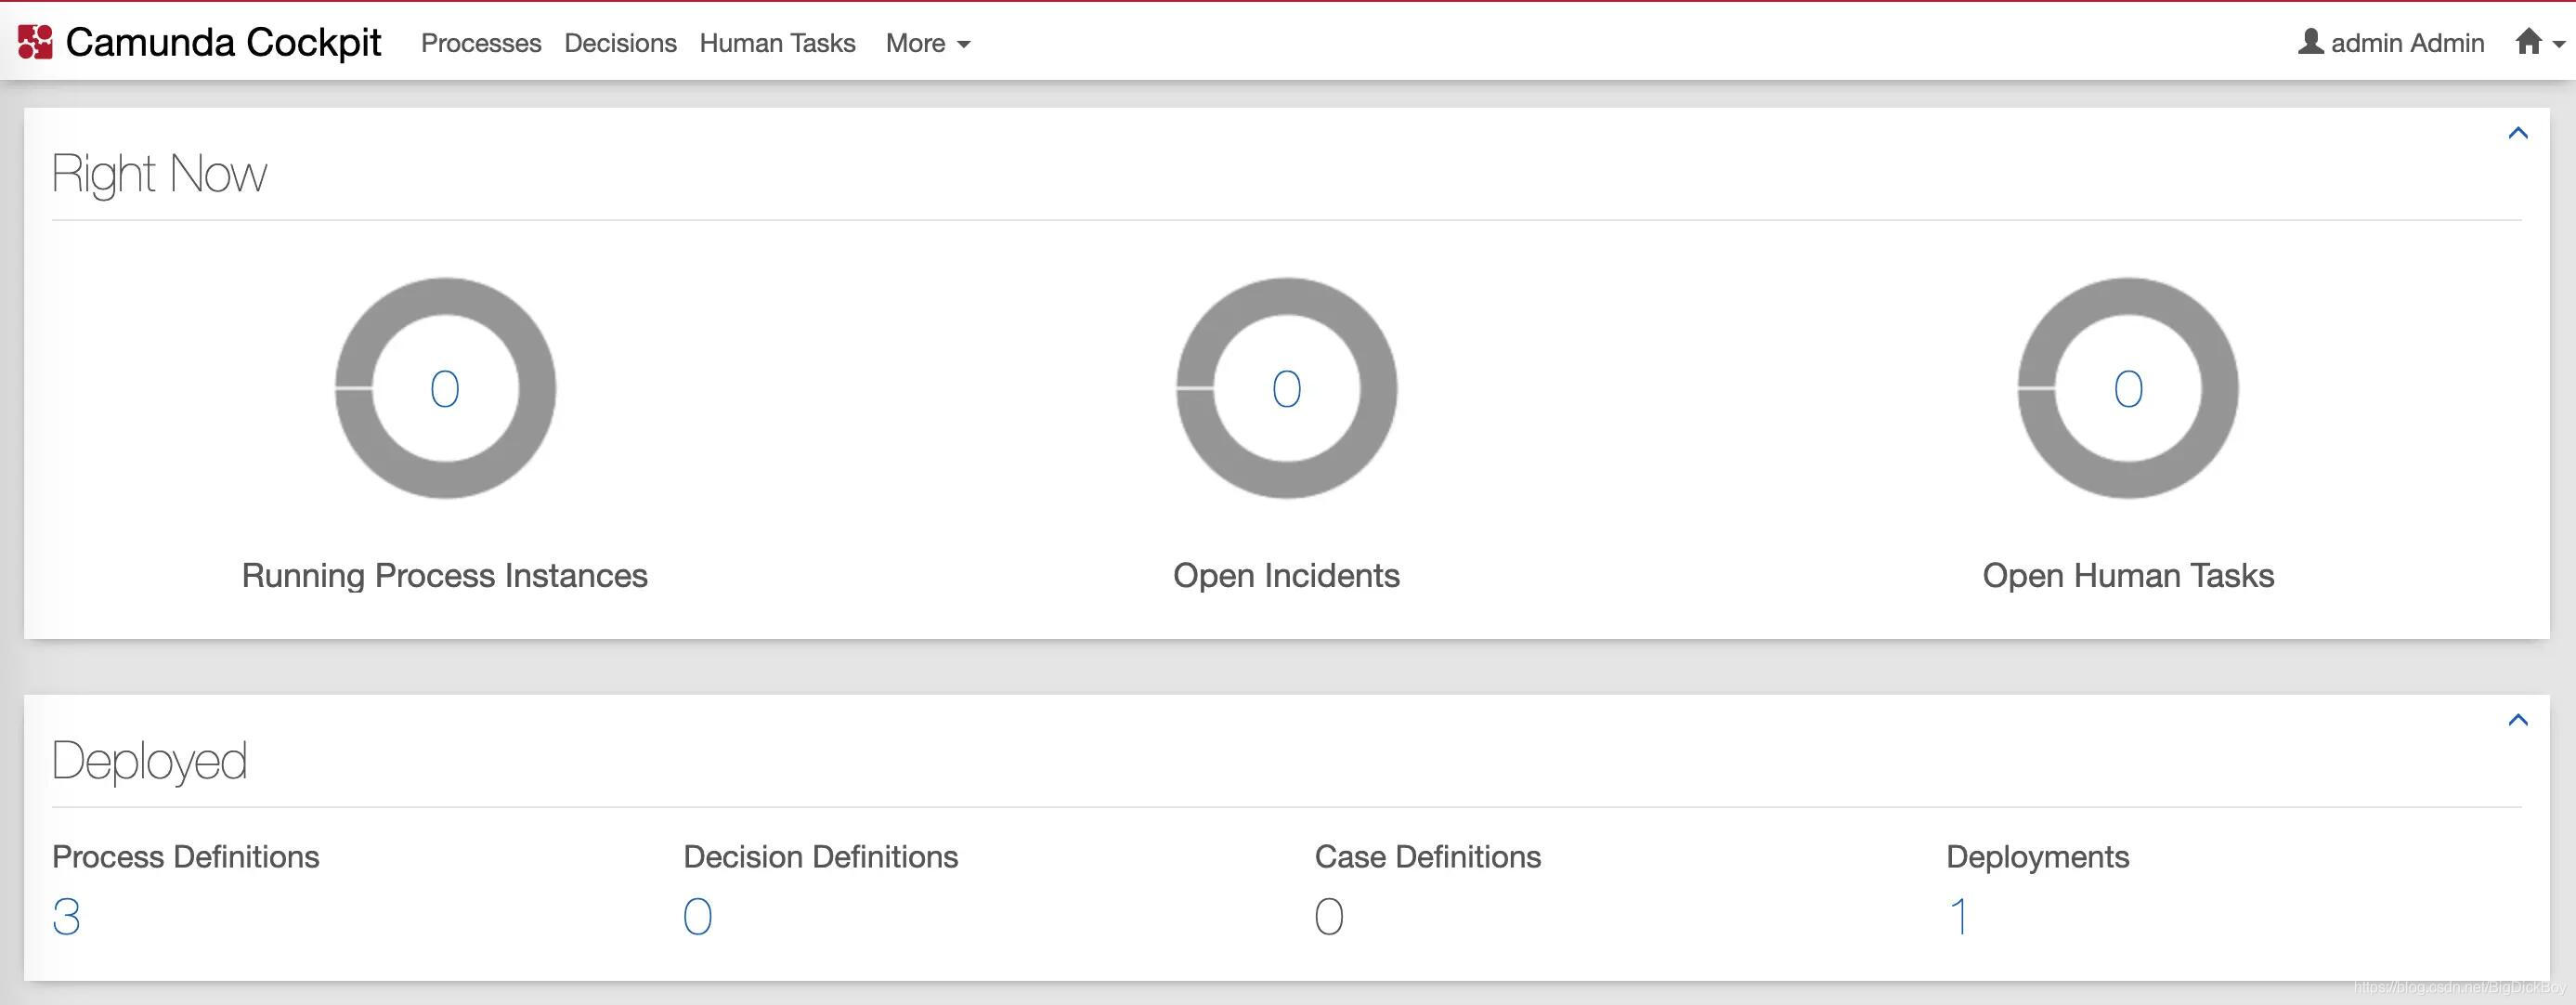Viewport: 2576px width, 1005px height.
Task: Click the Running Process Instances label
Action: (x=444, y=576)
